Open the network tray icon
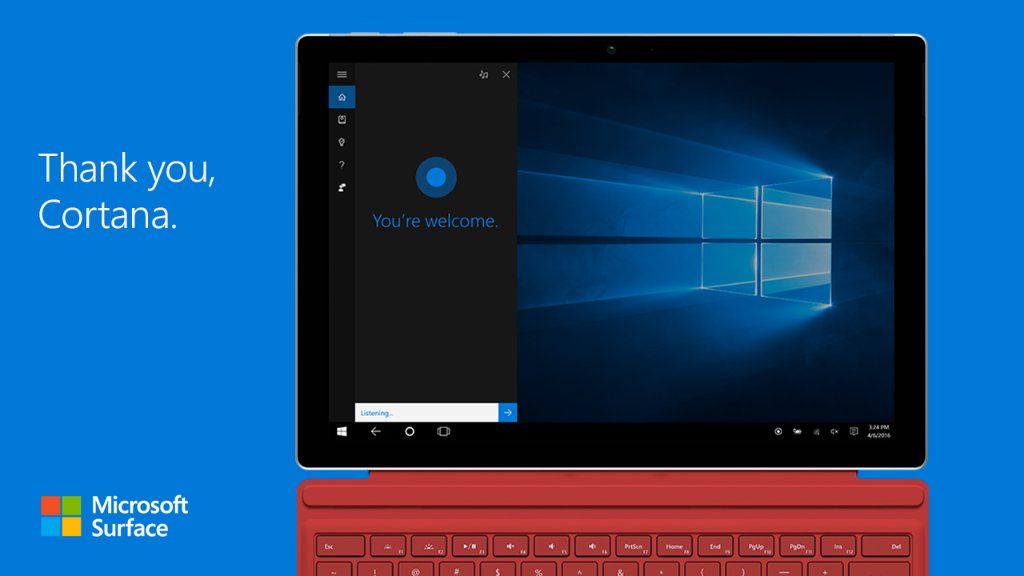The image size is (1024, 576). [x=816, y=432]
